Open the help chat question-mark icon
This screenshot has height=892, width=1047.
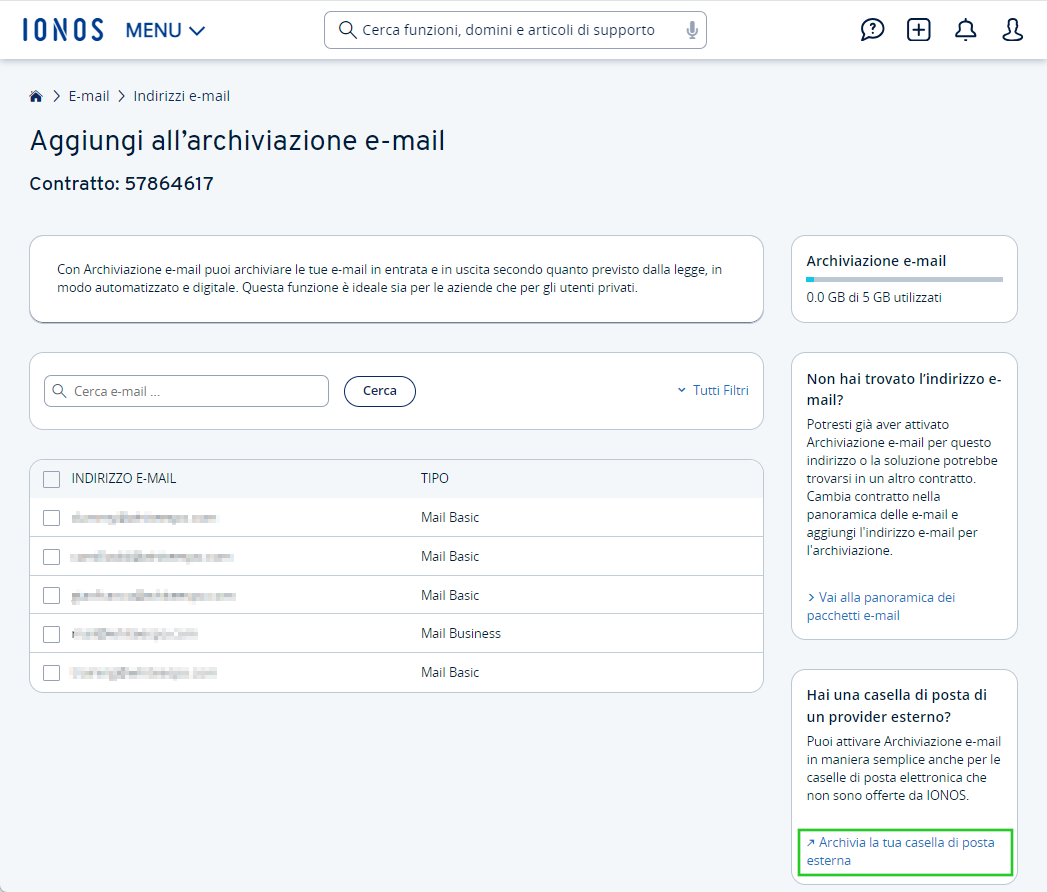[872, 30]
